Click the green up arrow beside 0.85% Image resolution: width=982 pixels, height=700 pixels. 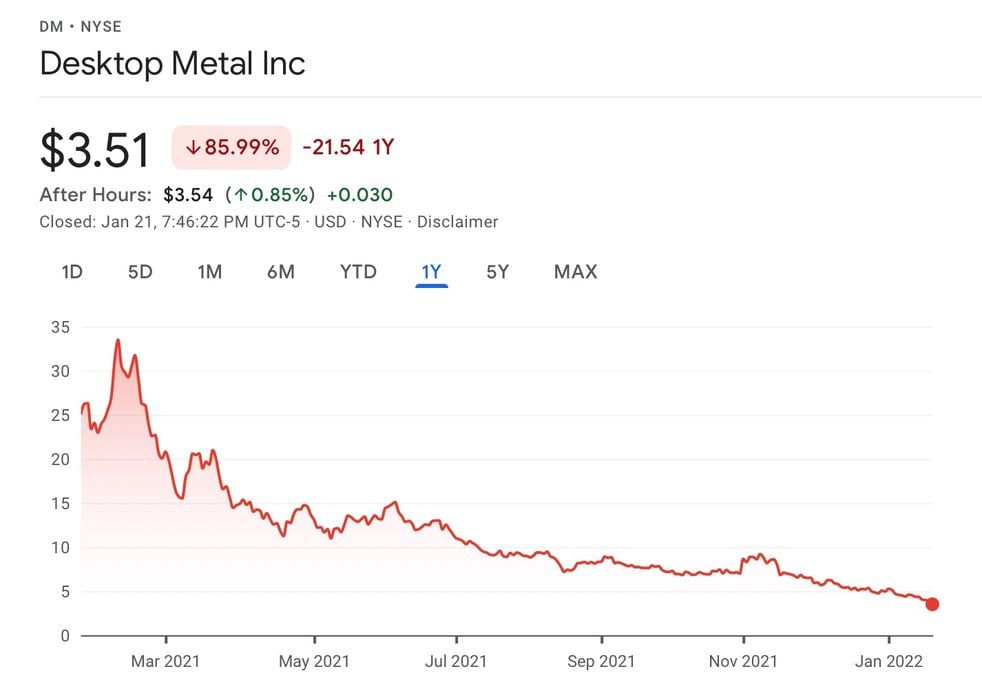[x=243, y=195]
